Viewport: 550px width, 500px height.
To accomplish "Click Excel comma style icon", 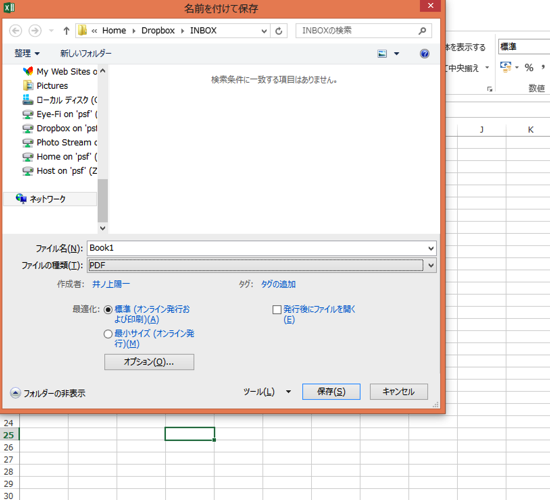I will [543, 67].
